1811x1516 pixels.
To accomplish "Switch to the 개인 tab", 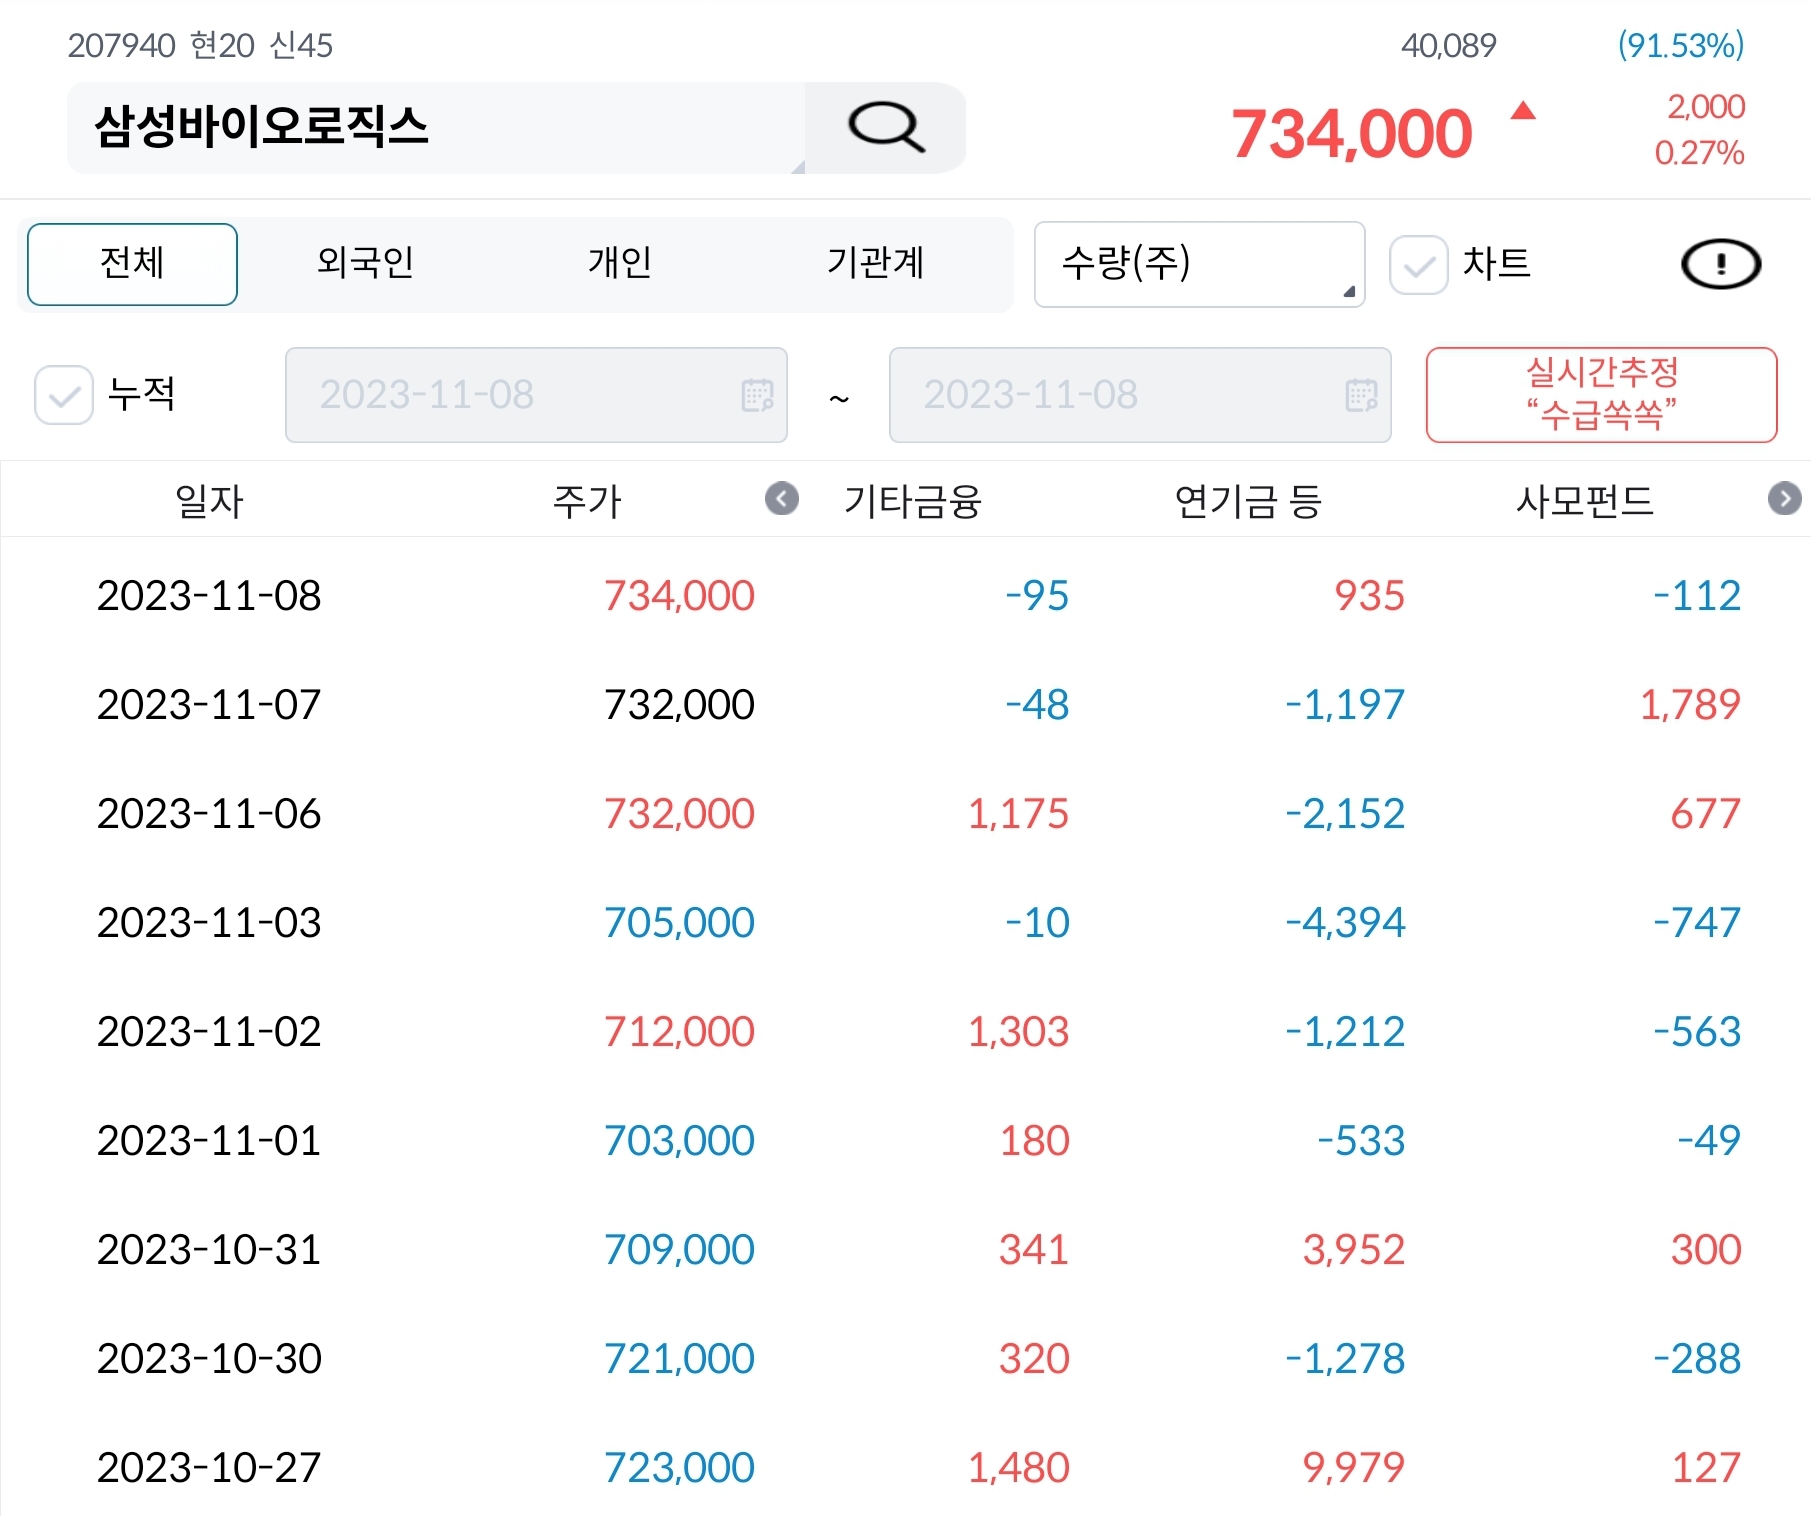I will (620, 263).
